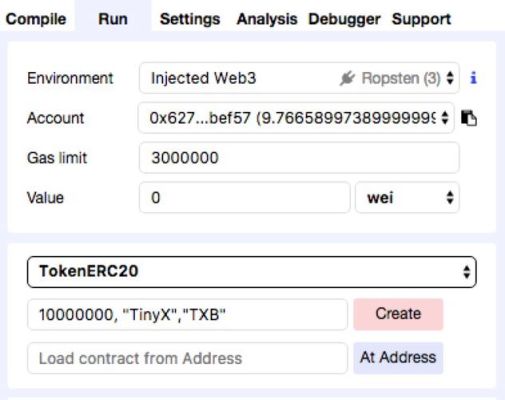Click the constructor arguments field with TinyX
Viewport: 505px width, 400px height.
pyautogui.click(x=187, y=314)
